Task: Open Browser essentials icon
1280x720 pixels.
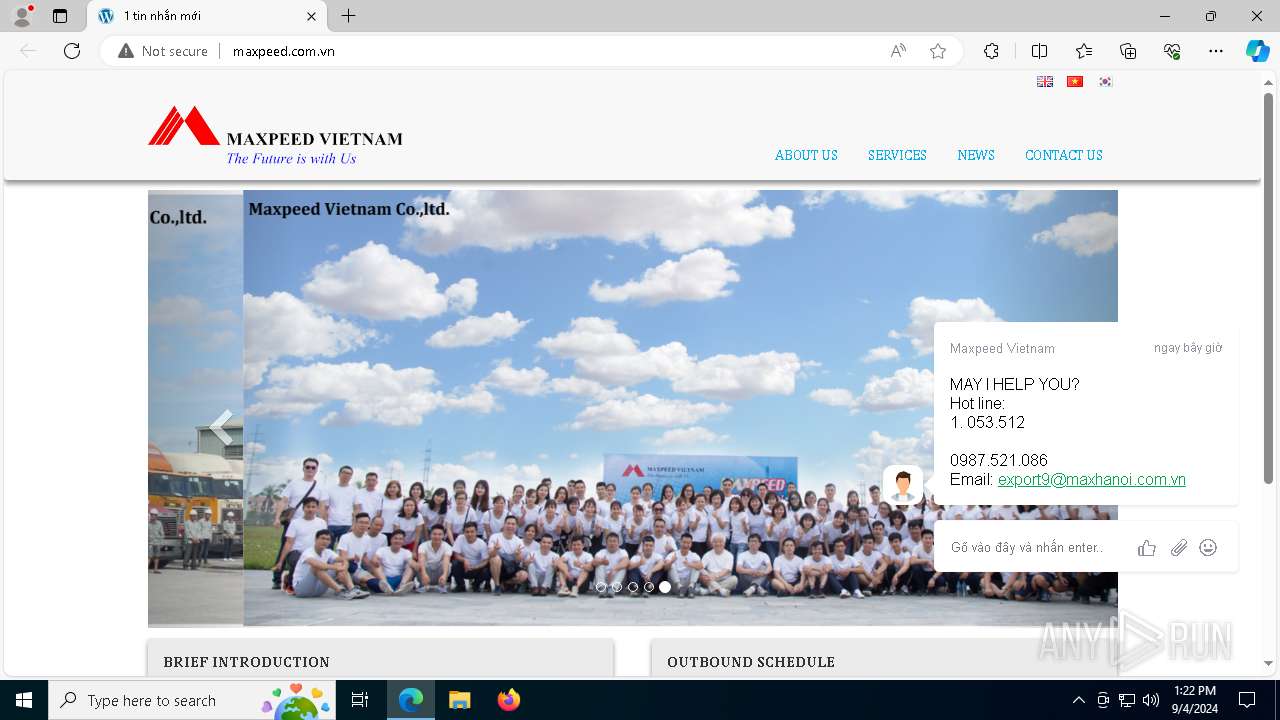Action: point(1172,51)
